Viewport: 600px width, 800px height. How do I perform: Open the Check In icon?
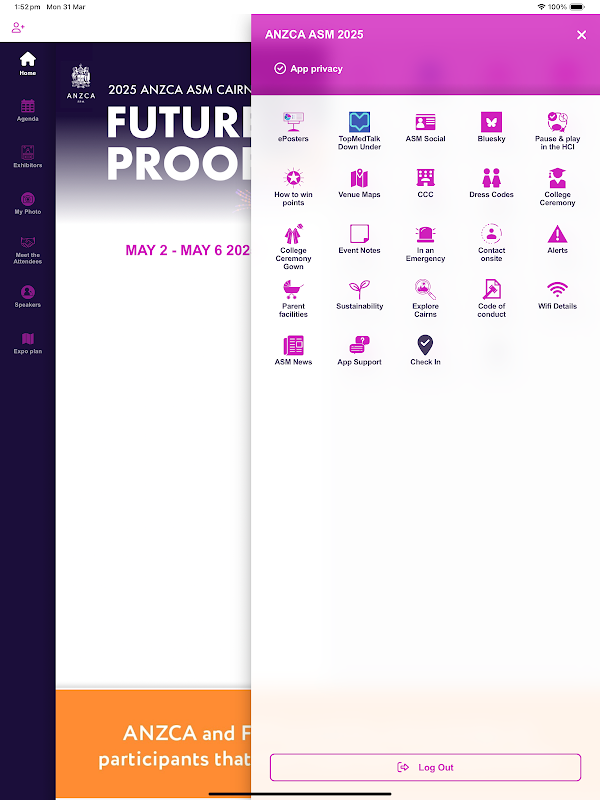425,345
